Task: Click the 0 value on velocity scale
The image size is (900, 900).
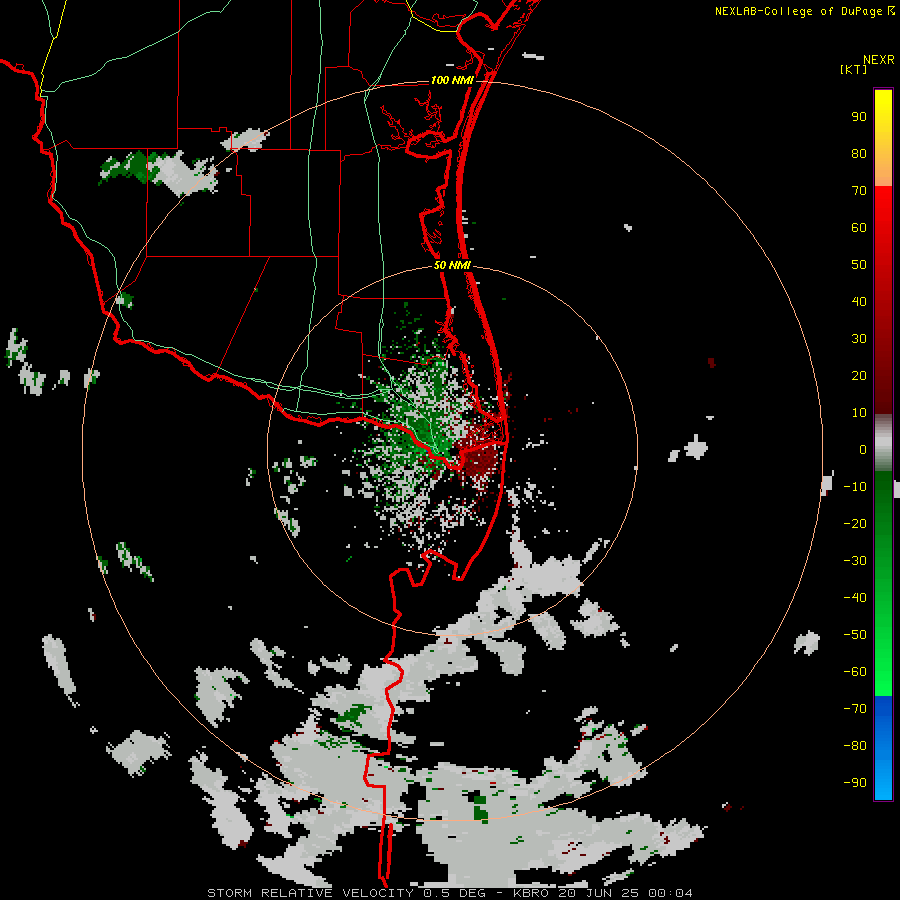Action: (x=863, y=449)
